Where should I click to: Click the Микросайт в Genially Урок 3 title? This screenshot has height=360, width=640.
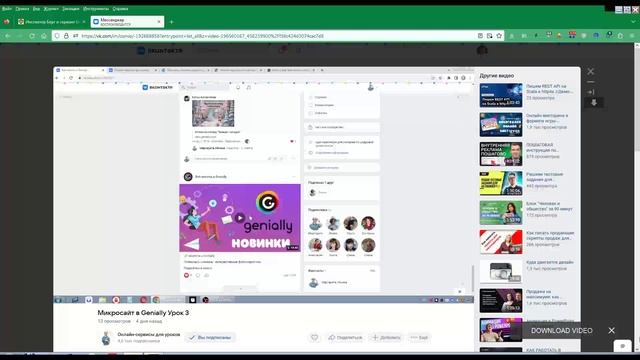point(143,313)
